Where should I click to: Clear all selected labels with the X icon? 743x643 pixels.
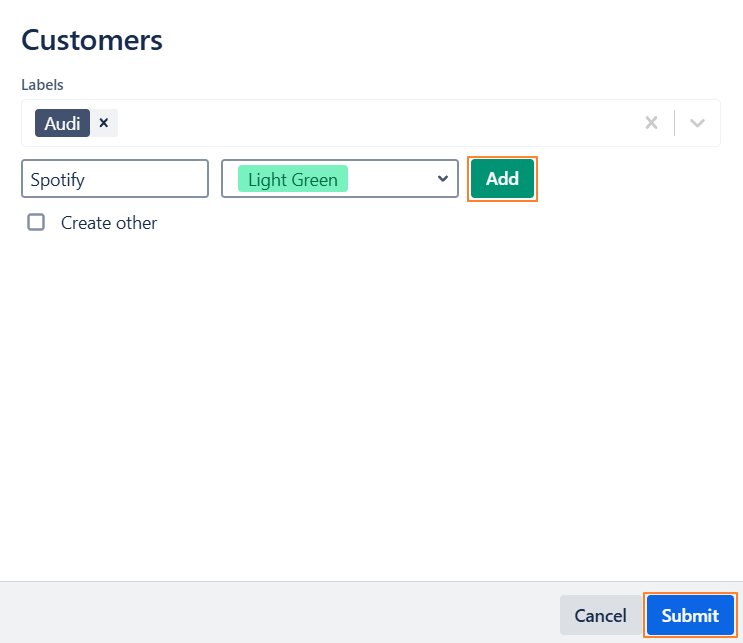(x=651, y=123)
